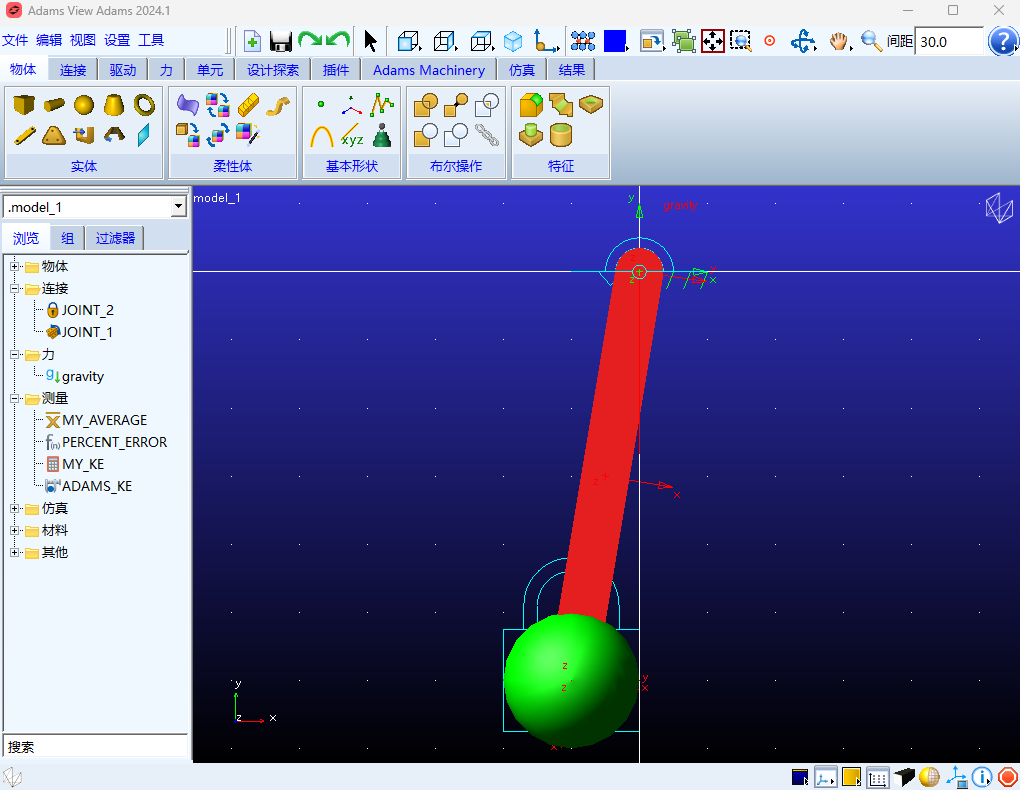Viewport: 1020px width, 790px height.
Task: Expand the 物体 folder
Action: (14, 266)
